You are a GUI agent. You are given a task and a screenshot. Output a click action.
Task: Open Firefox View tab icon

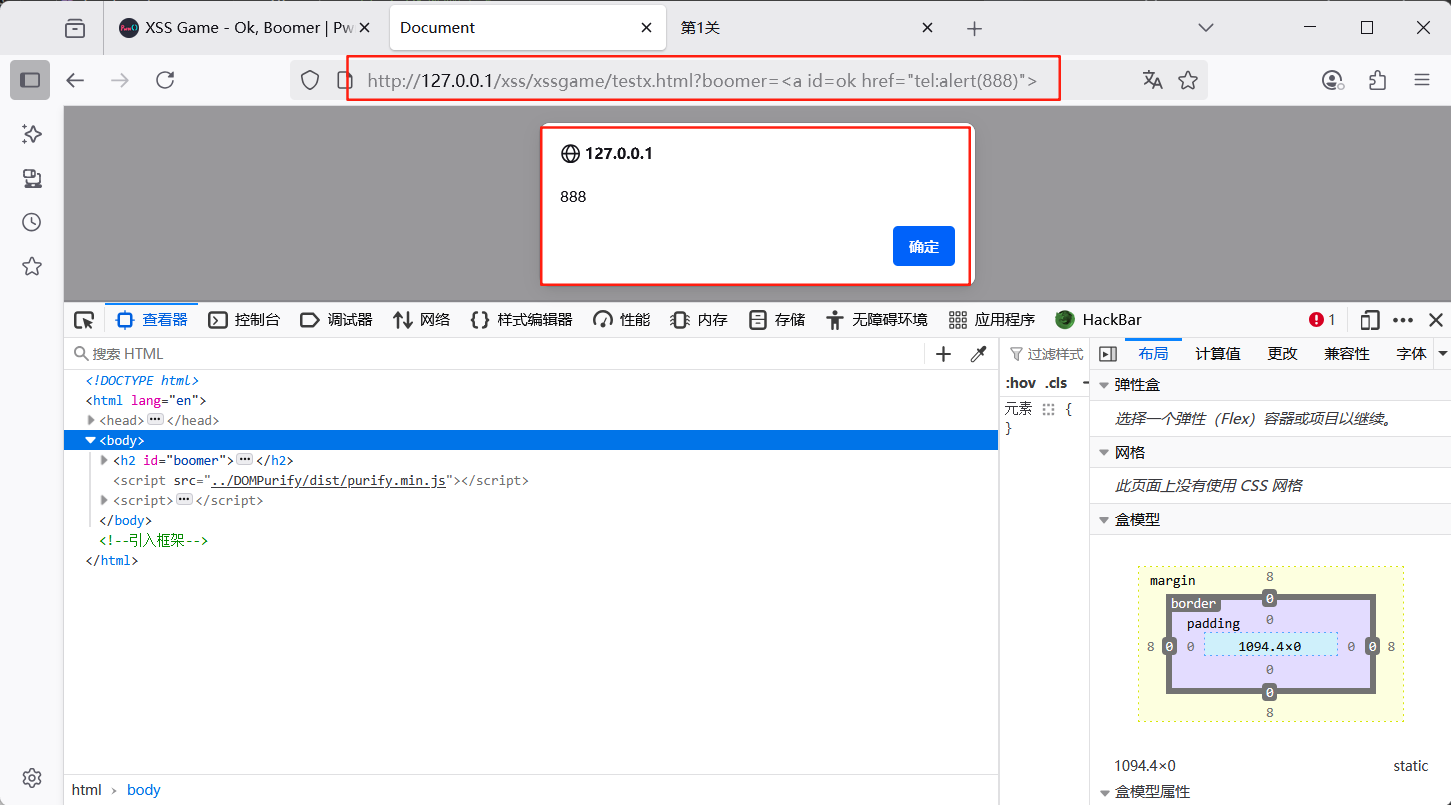coord(75,28)
